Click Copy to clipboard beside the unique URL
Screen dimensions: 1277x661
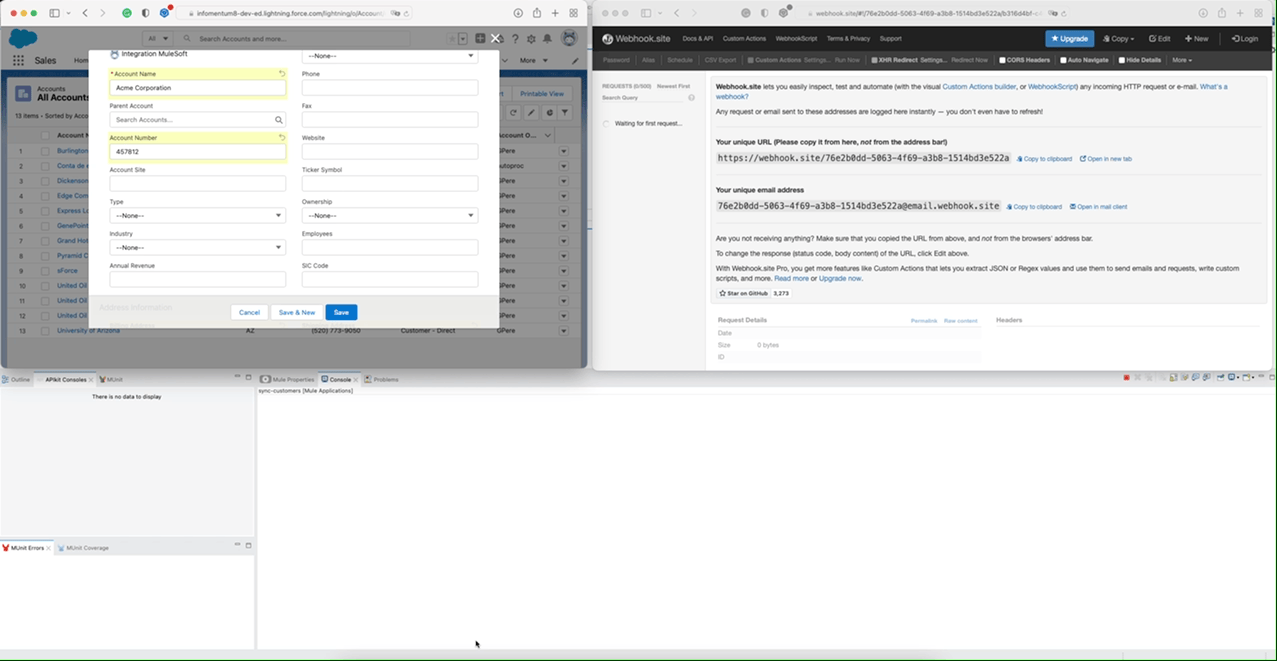(1044, 159)
